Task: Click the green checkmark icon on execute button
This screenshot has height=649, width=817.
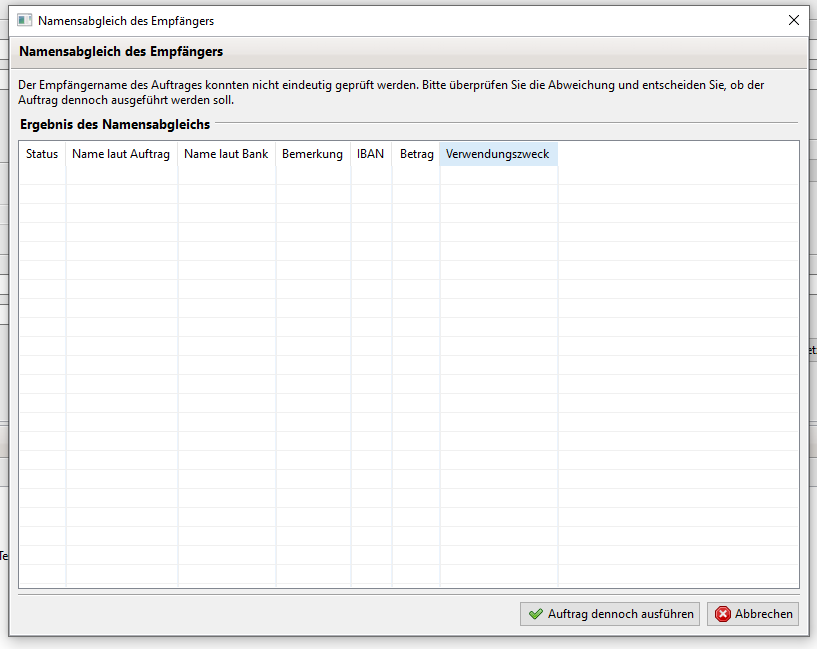Action: tap(536, 614)
